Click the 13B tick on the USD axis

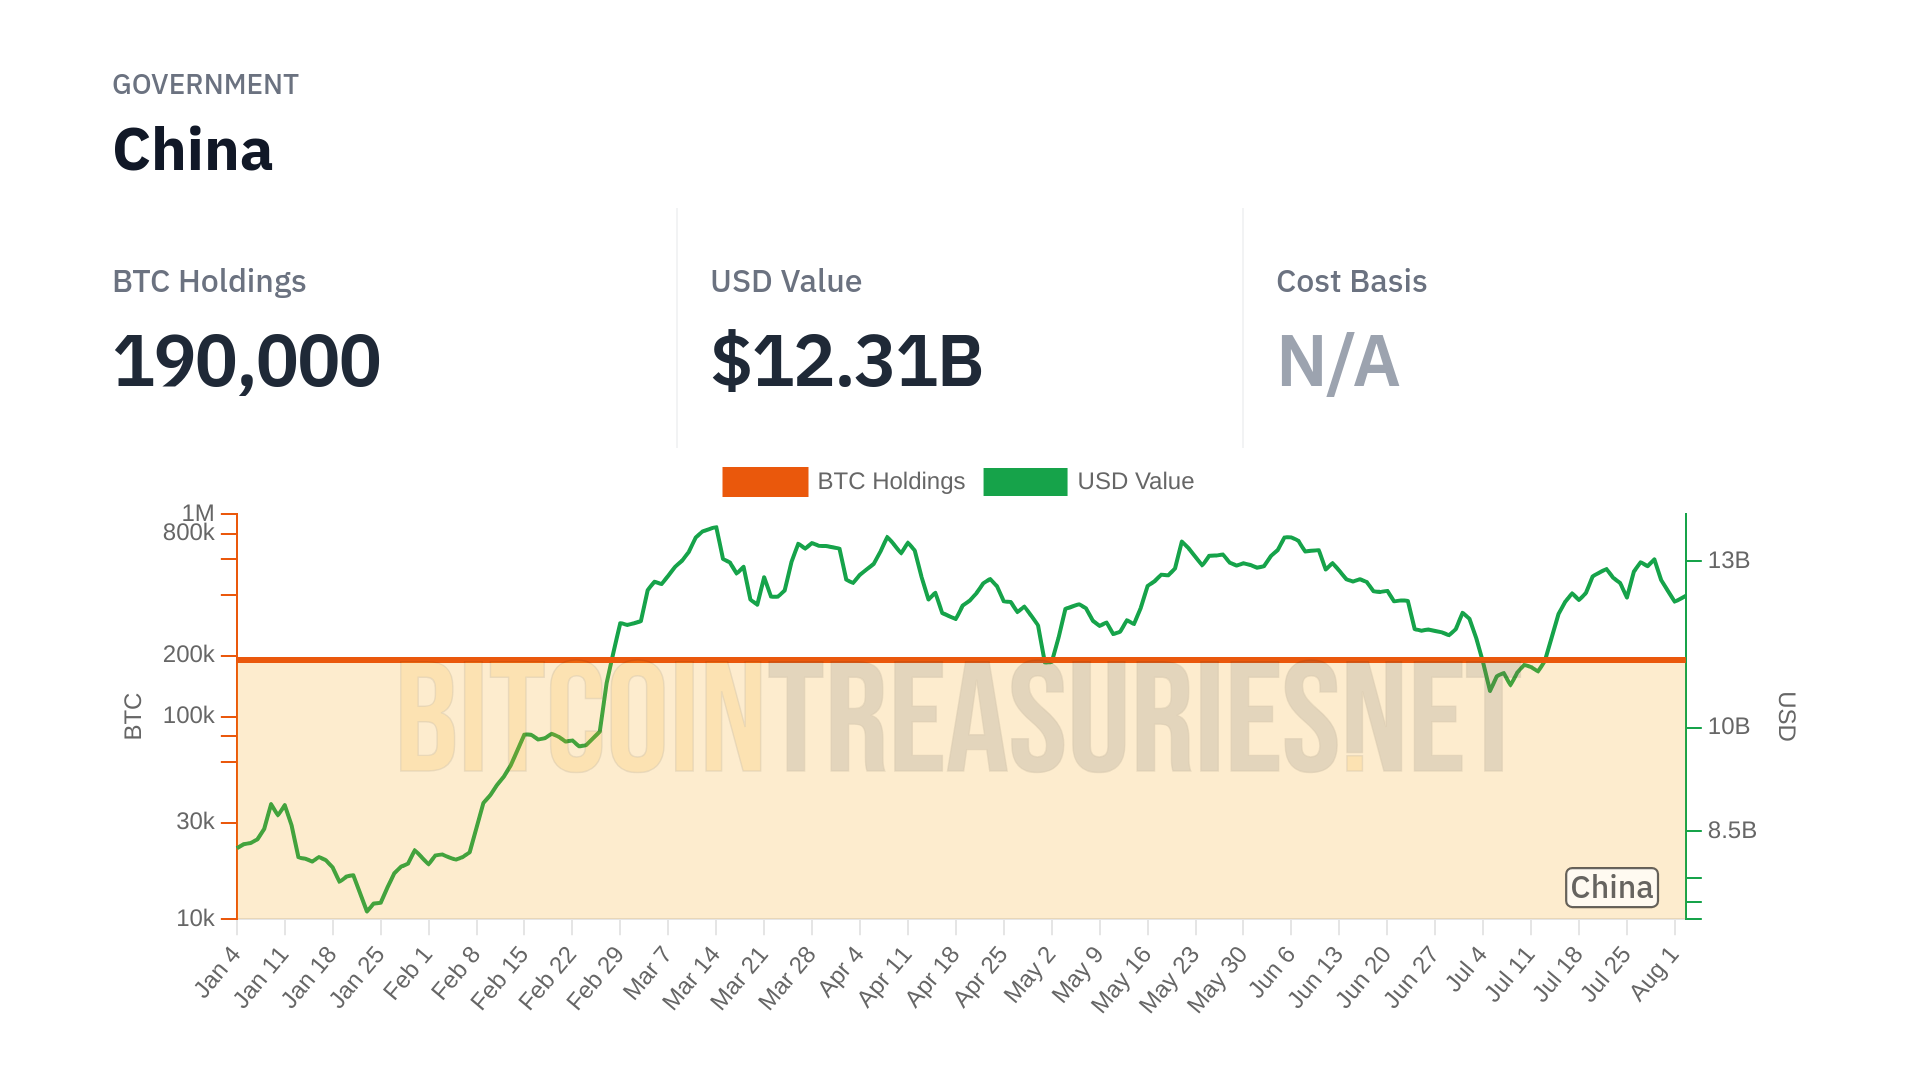pyautogui.click(x=1728, y=560)
